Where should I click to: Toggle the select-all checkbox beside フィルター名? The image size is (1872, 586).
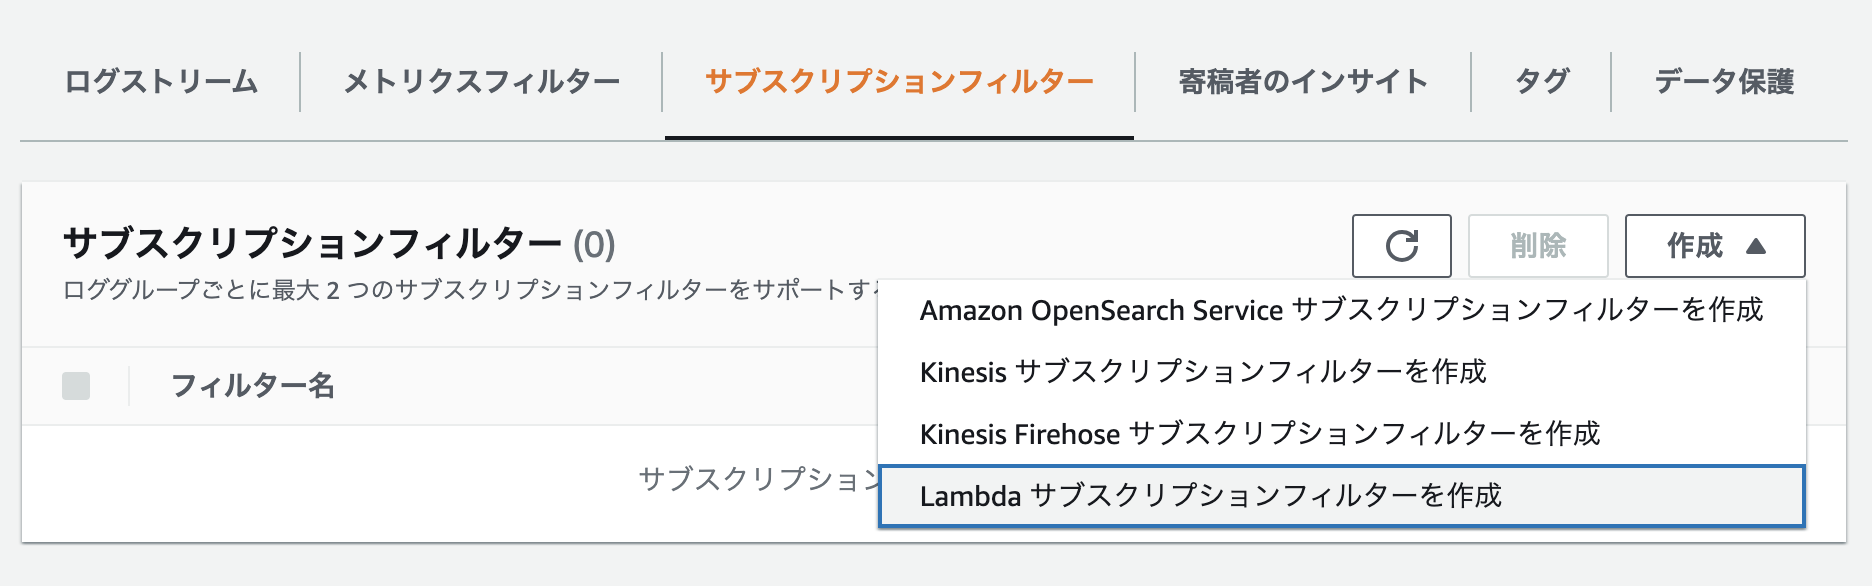pos(76,386)
